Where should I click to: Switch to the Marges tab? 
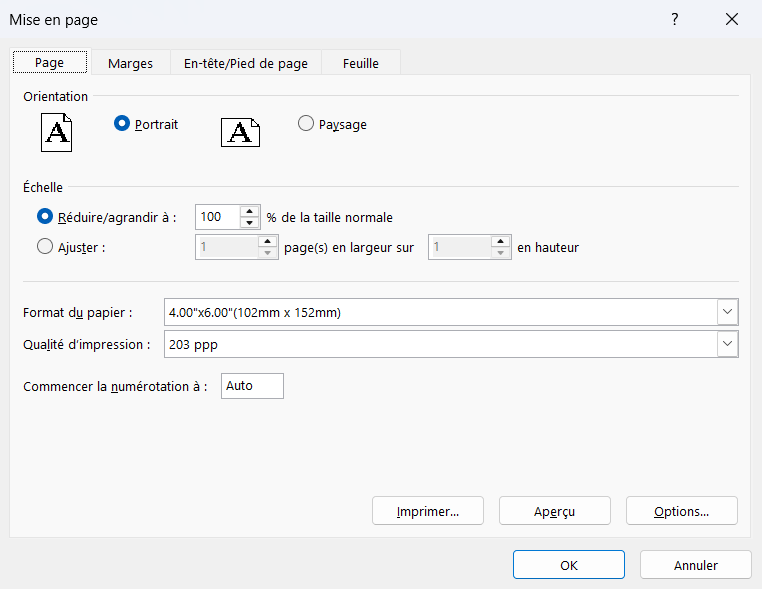130,63
